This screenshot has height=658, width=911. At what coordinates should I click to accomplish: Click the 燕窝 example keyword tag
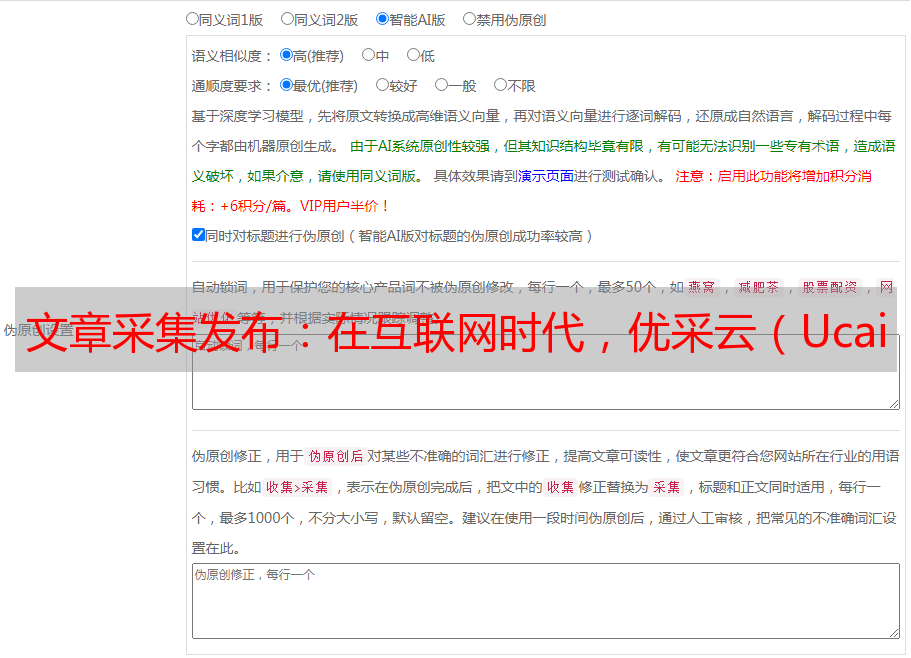pos(701,287)
